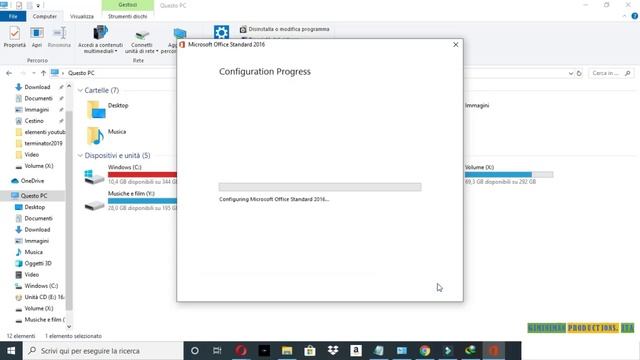640x360 pixels.
Task: Open Task View on taskbar
Action: pyautogui.click(x=217, y=351)
